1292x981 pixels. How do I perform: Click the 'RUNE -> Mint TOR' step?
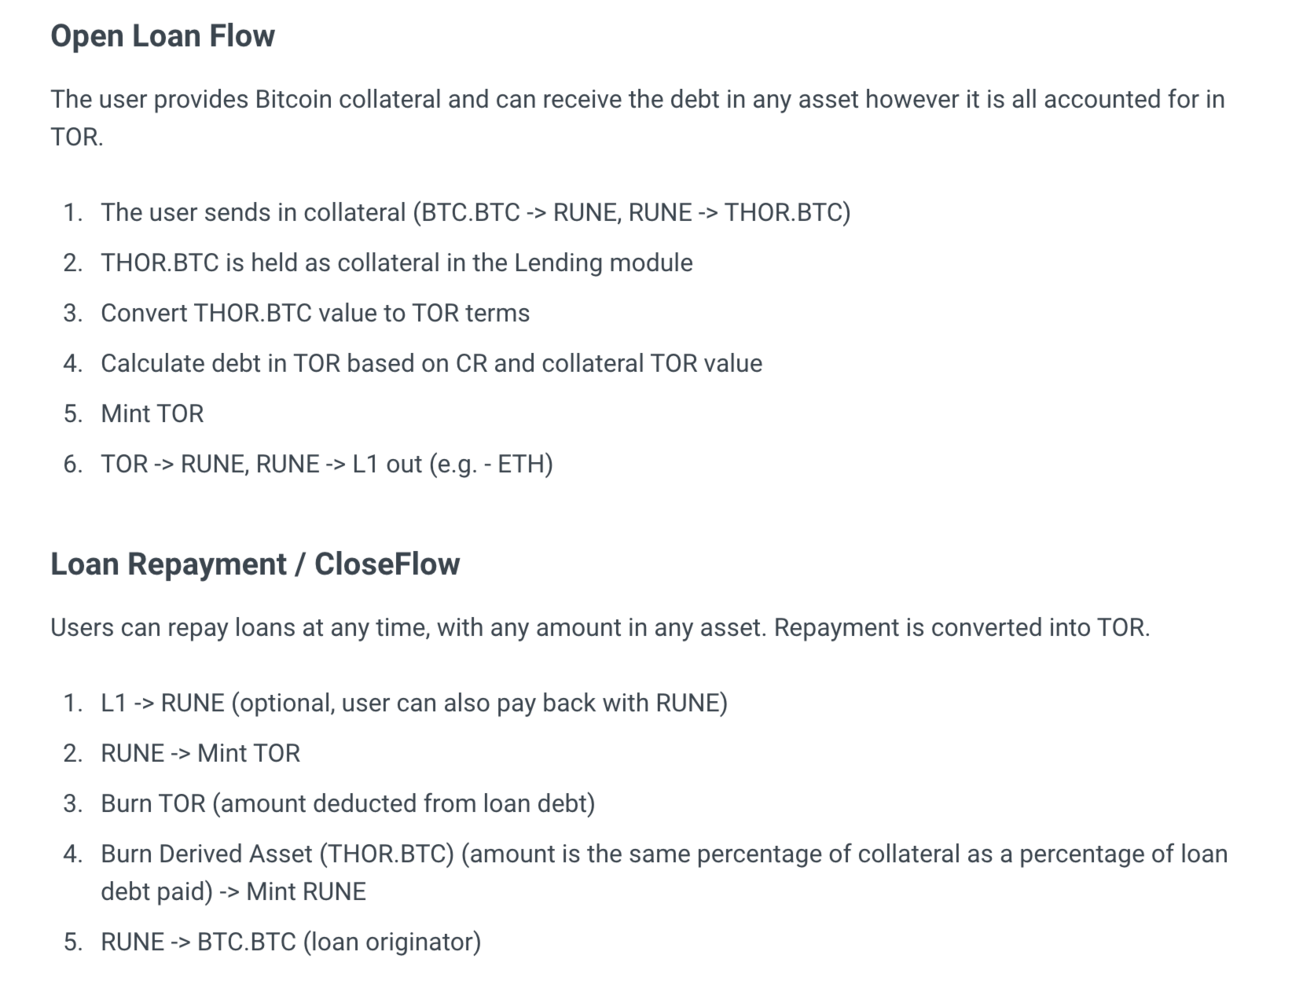[x=200, y=753]
